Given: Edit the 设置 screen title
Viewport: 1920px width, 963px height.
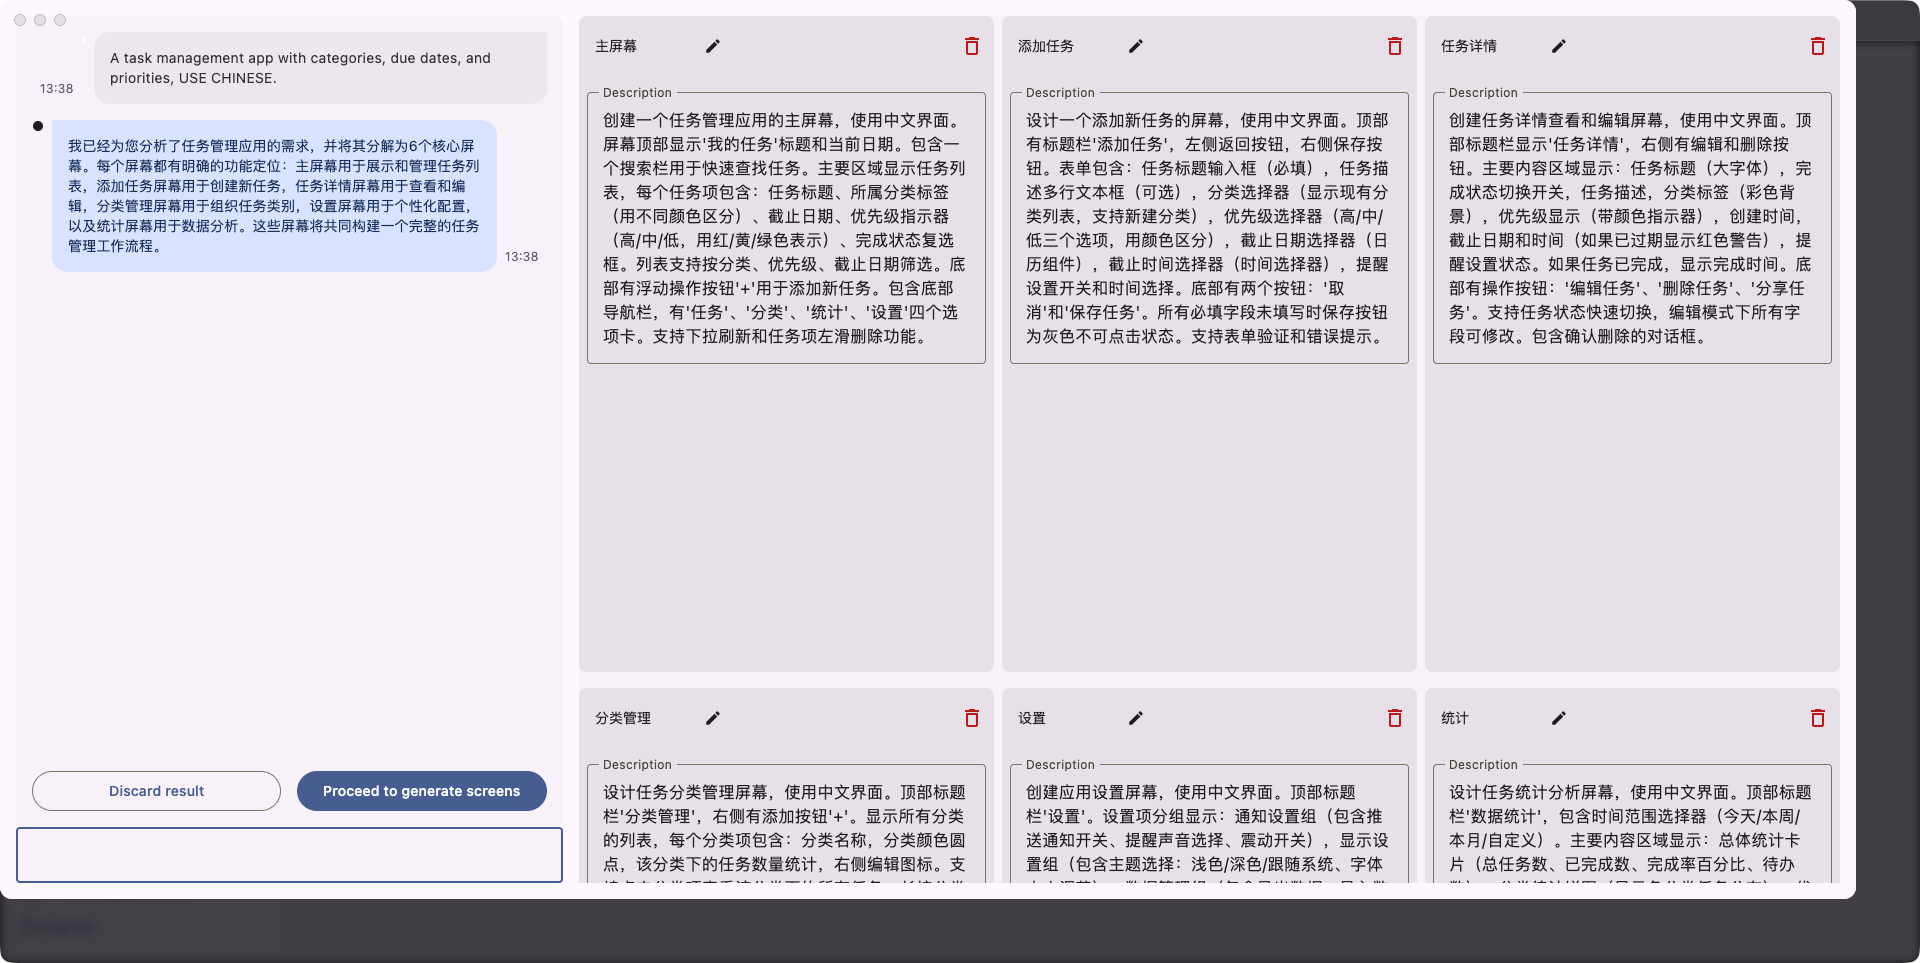Looking at the screenshot, I should click(x=1136, y=718).
